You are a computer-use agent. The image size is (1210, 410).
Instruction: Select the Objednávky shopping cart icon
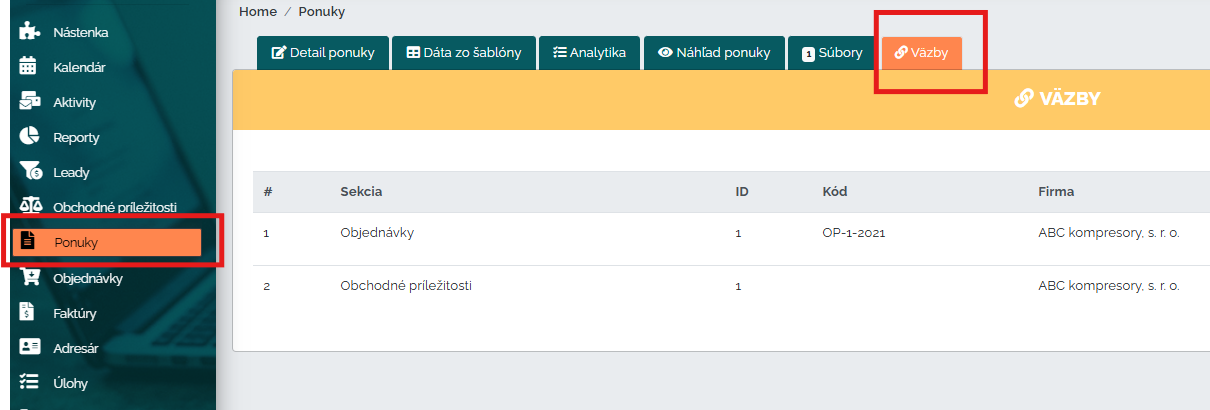tap(29, 278)
